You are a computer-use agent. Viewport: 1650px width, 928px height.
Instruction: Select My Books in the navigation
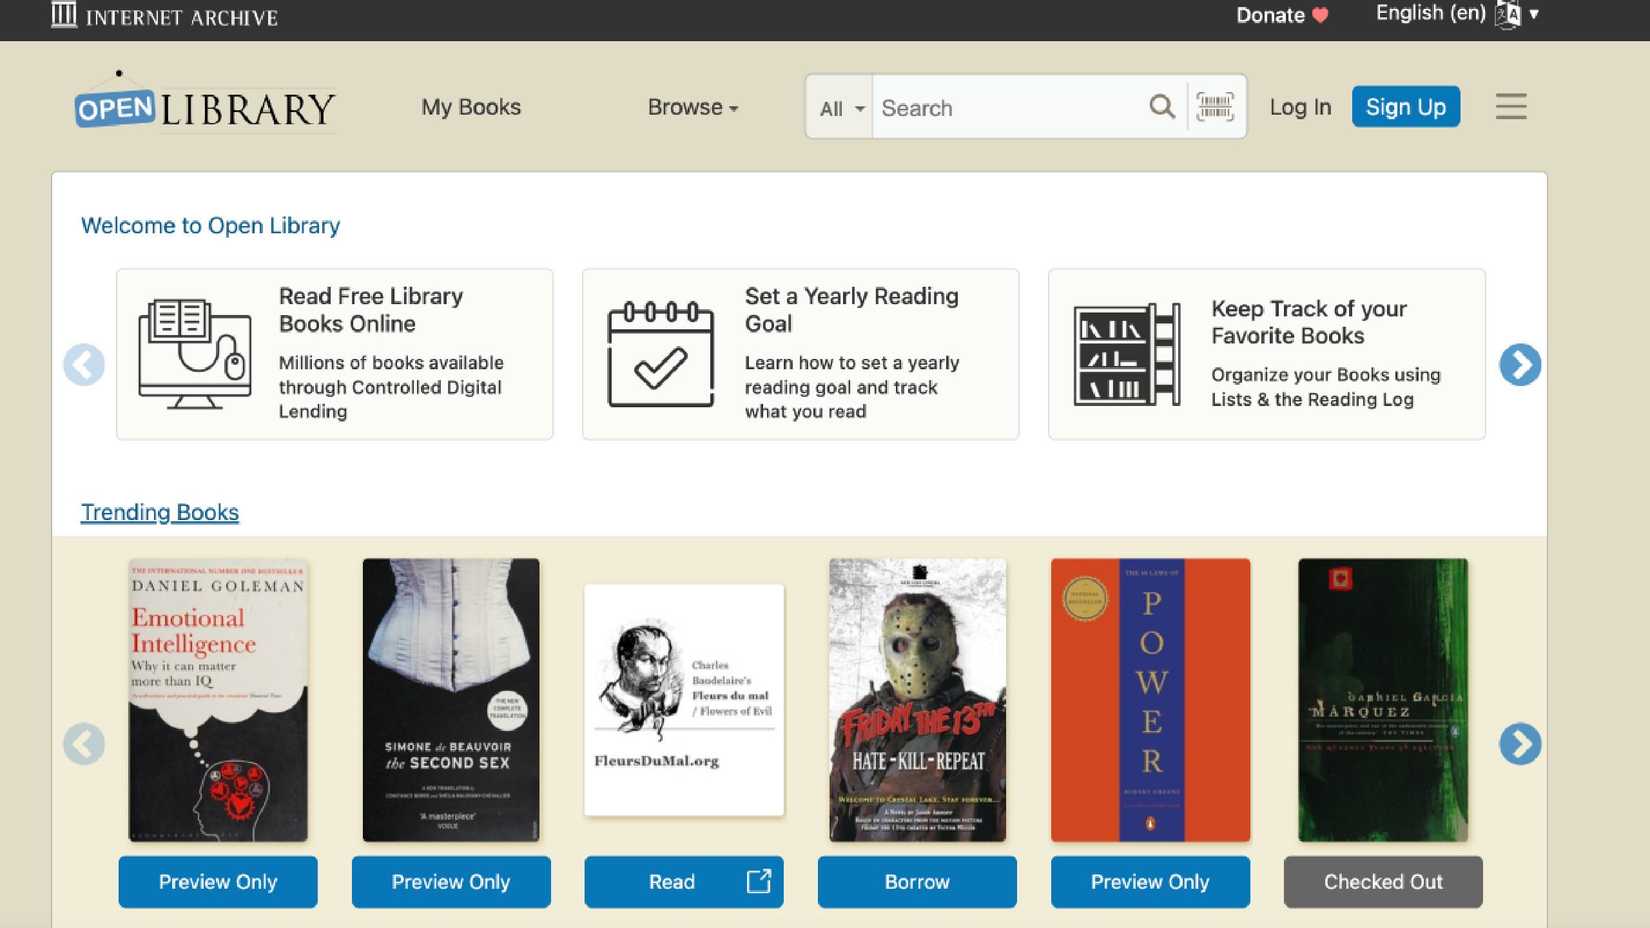470,107
